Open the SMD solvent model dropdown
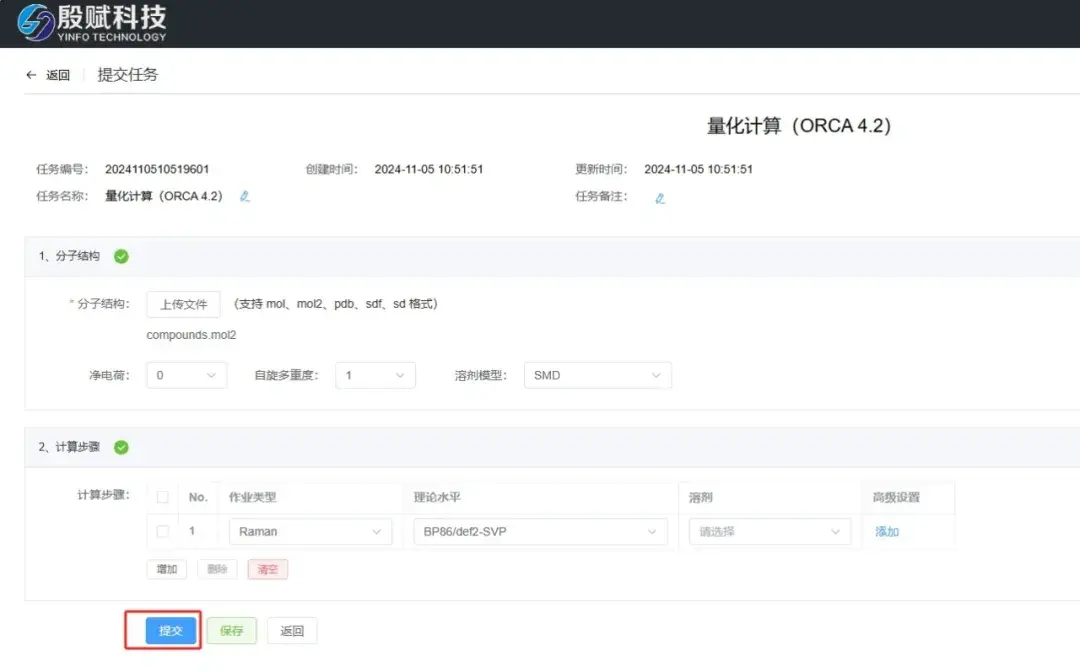 tap(597, 375)
